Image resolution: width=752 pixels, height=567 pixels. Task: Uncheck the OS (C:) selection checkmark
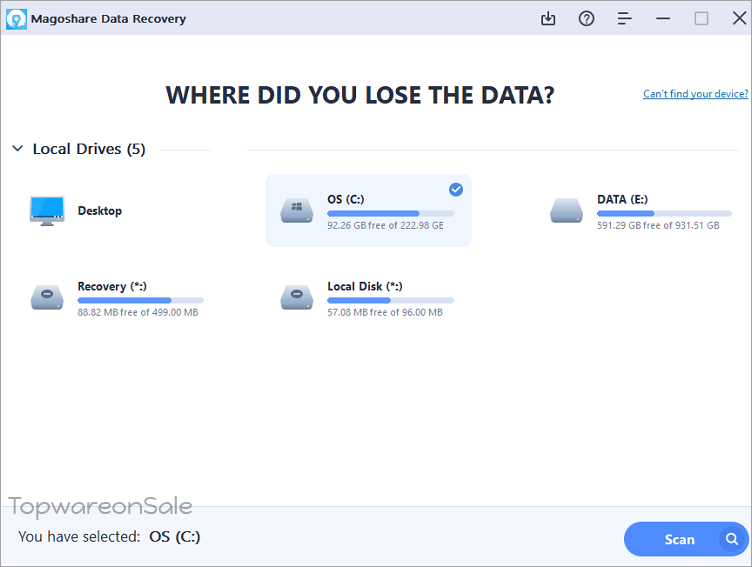click(456, 190)
